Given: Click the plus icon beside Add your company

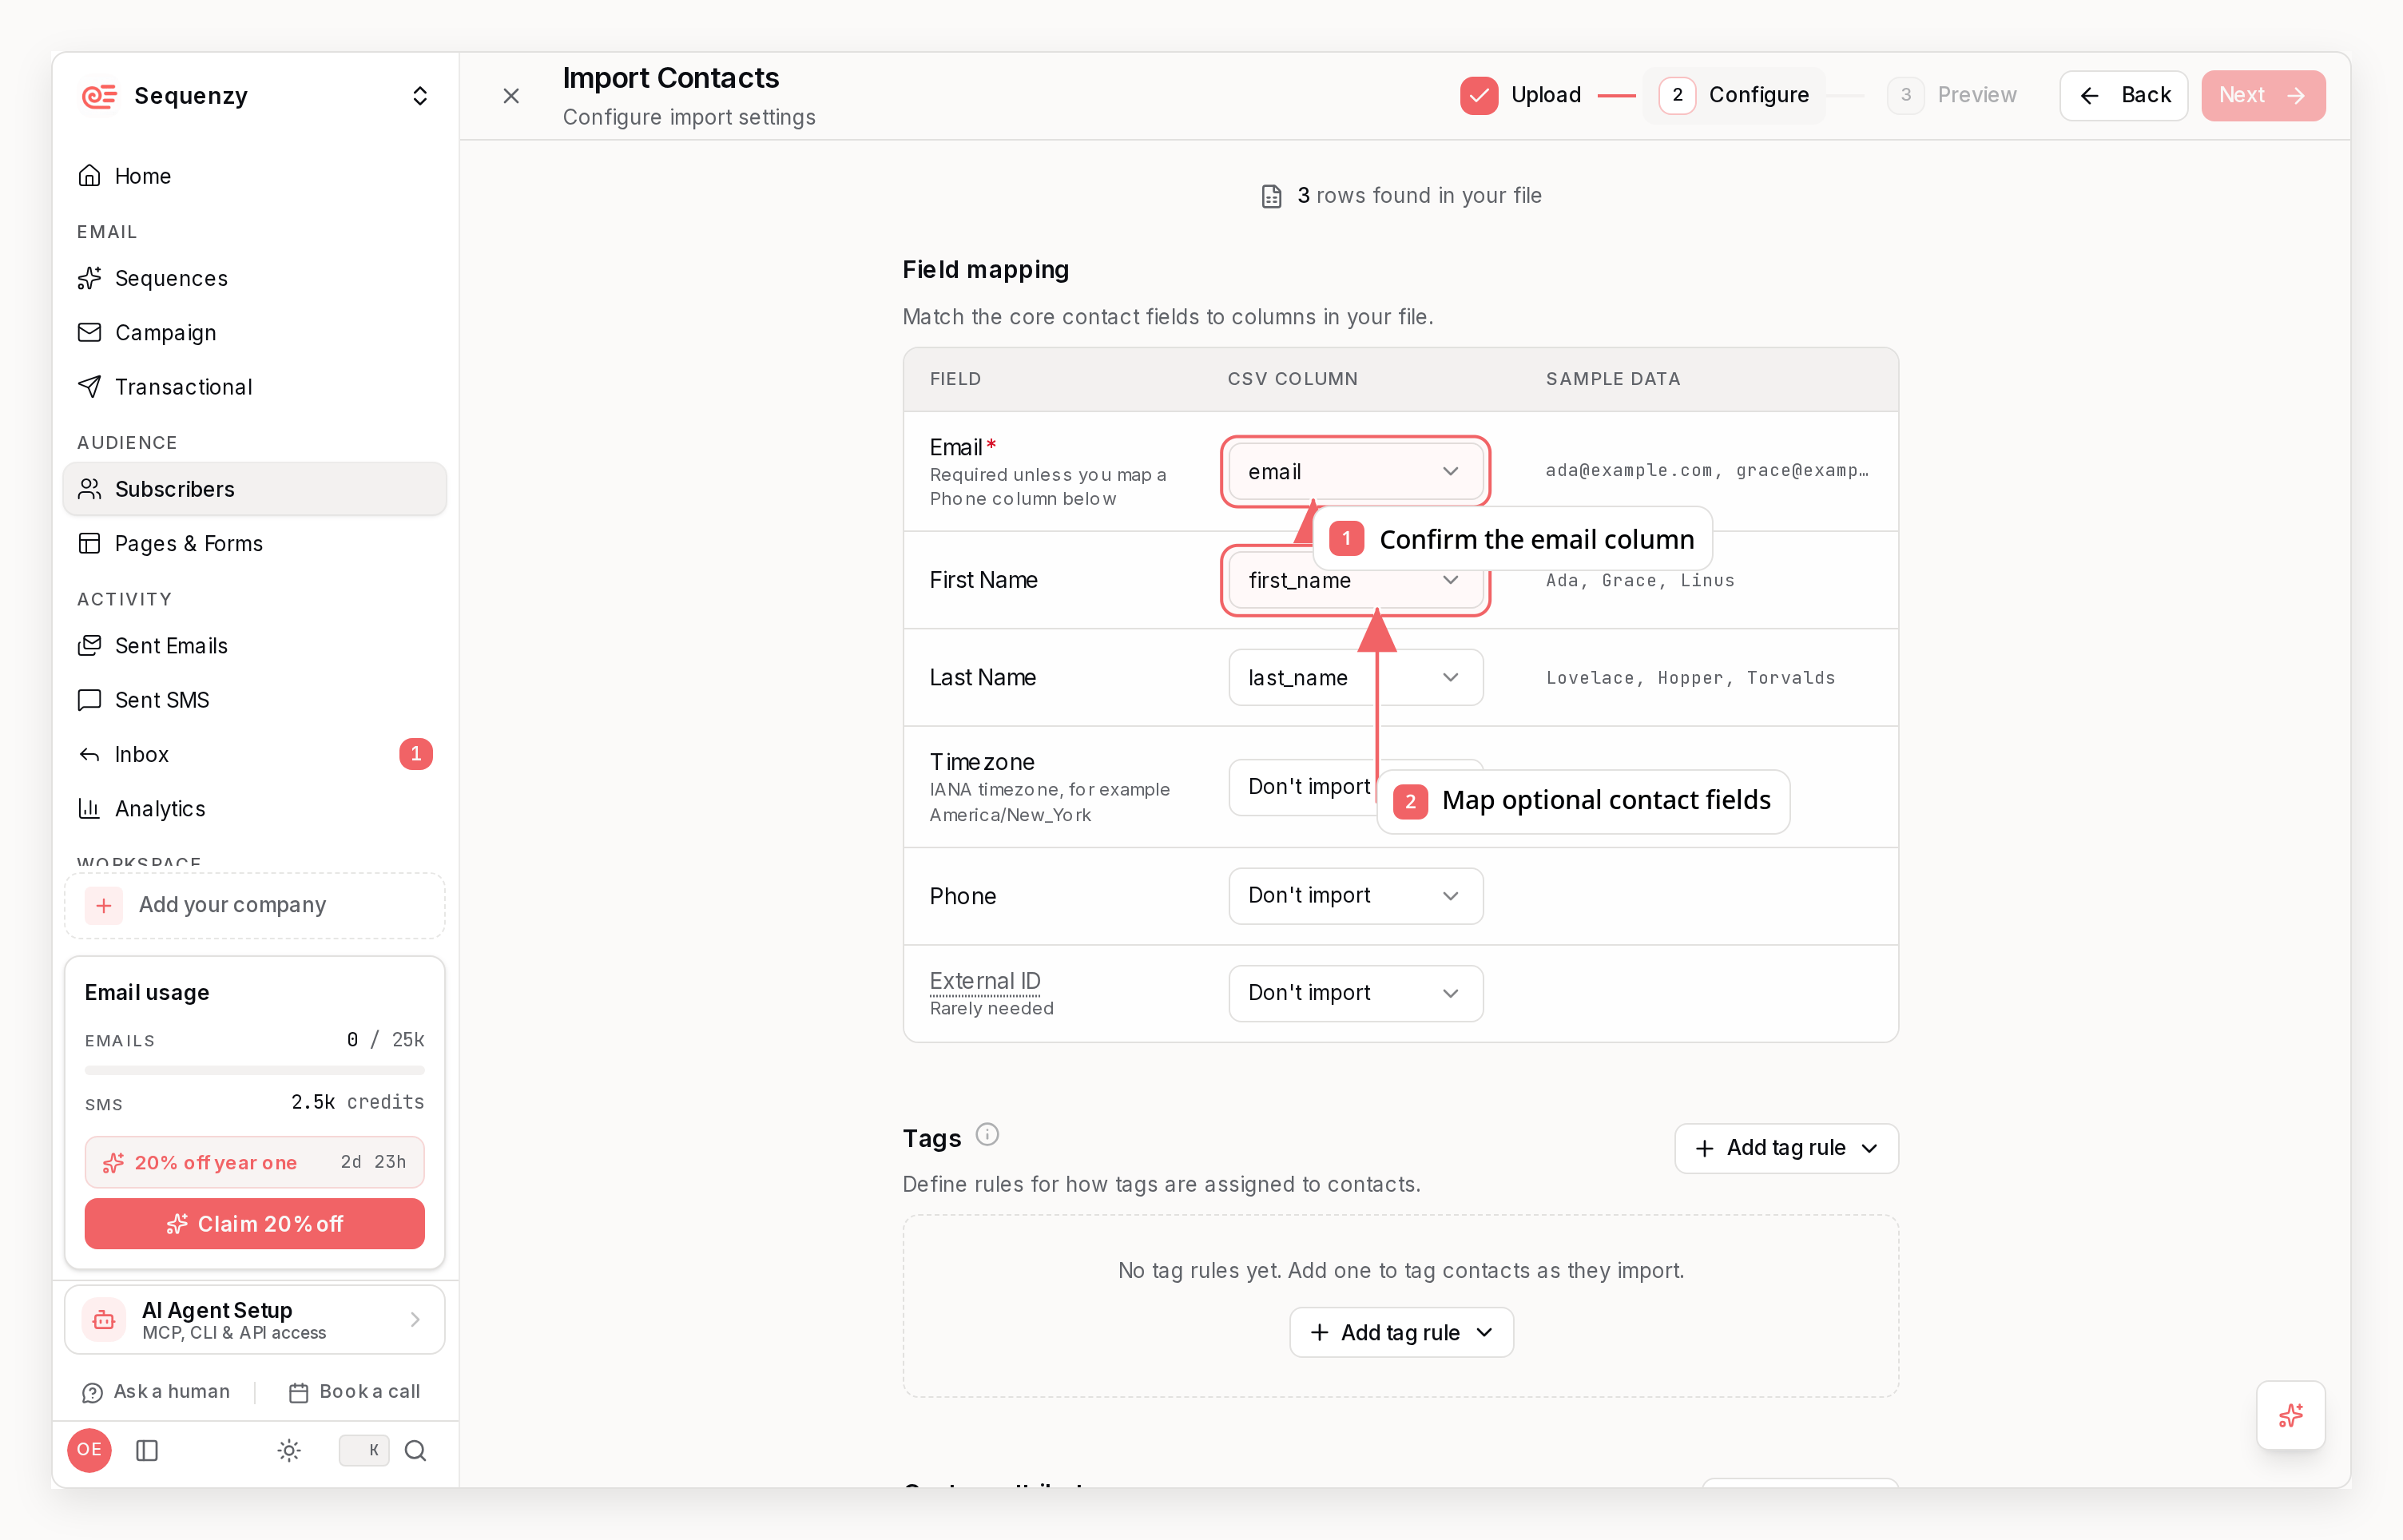Looking at the screenshot, I should tap(104, 905).
